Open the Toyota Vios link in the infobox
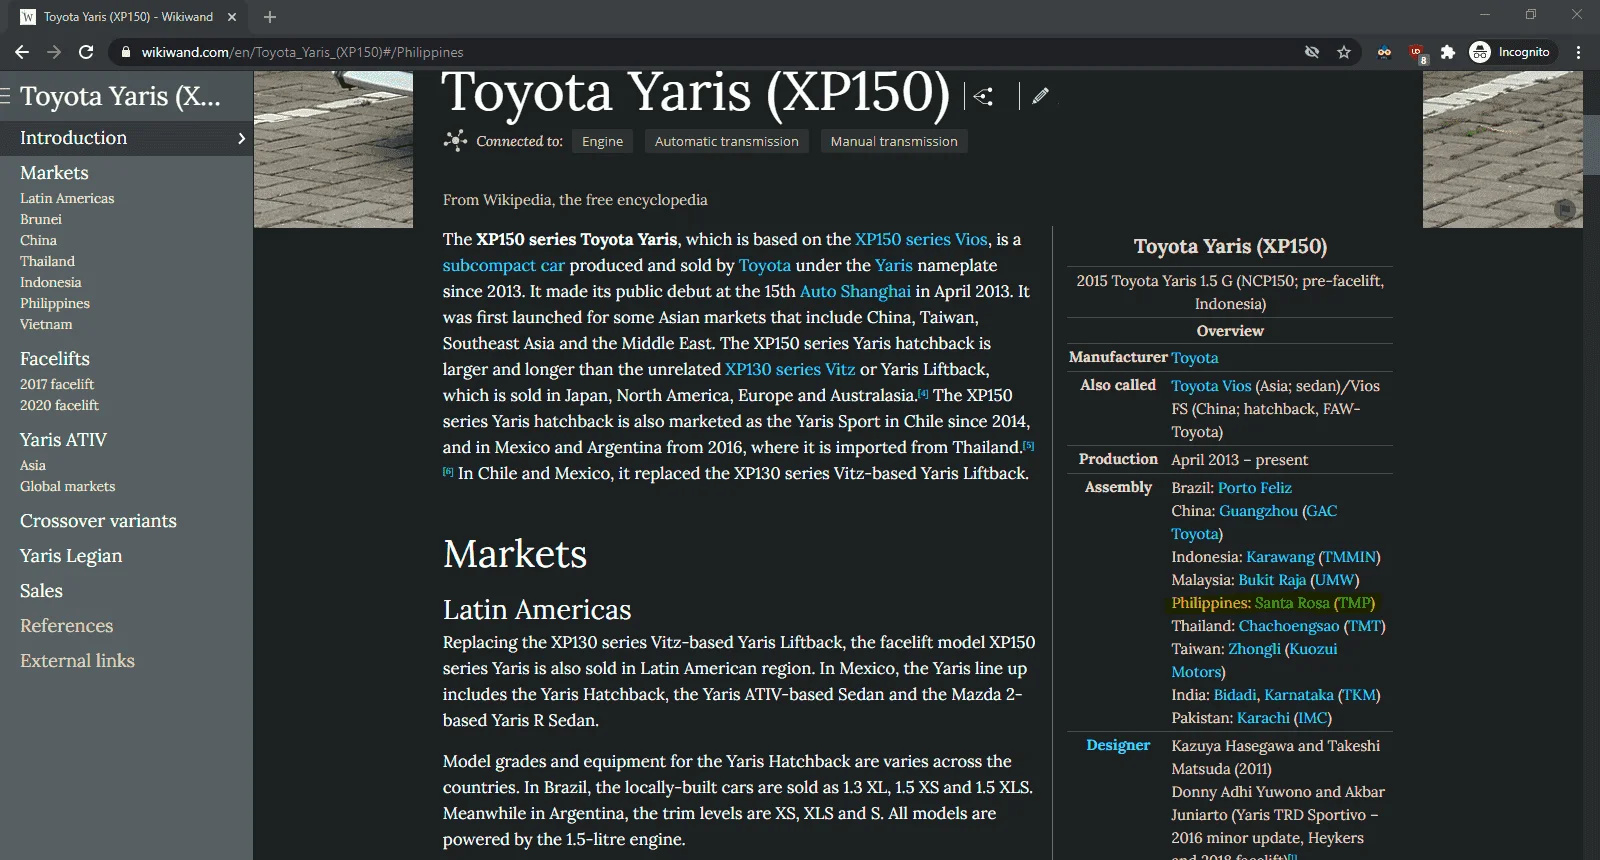Viewport: 1600px width, 860px height. [x=1211, y=386]
